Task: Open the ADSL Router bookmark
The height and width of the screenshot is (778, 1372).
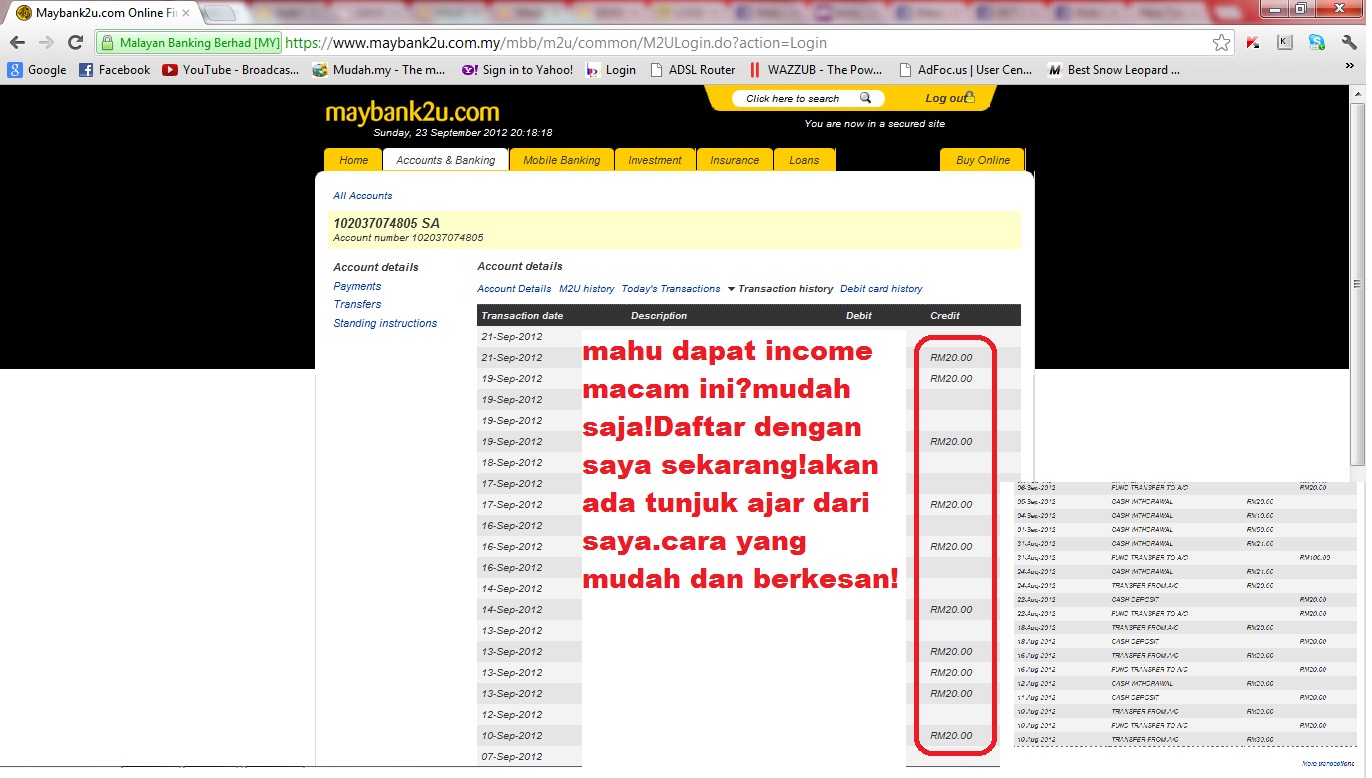Action: pyautogui.click(x=693, y=70)
